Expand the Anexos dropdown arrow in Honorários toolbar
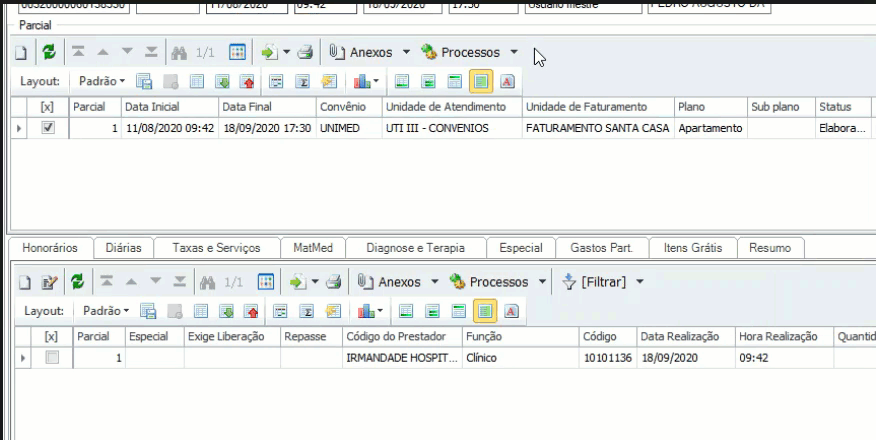 pyautogui.click(x=435, y=282)
